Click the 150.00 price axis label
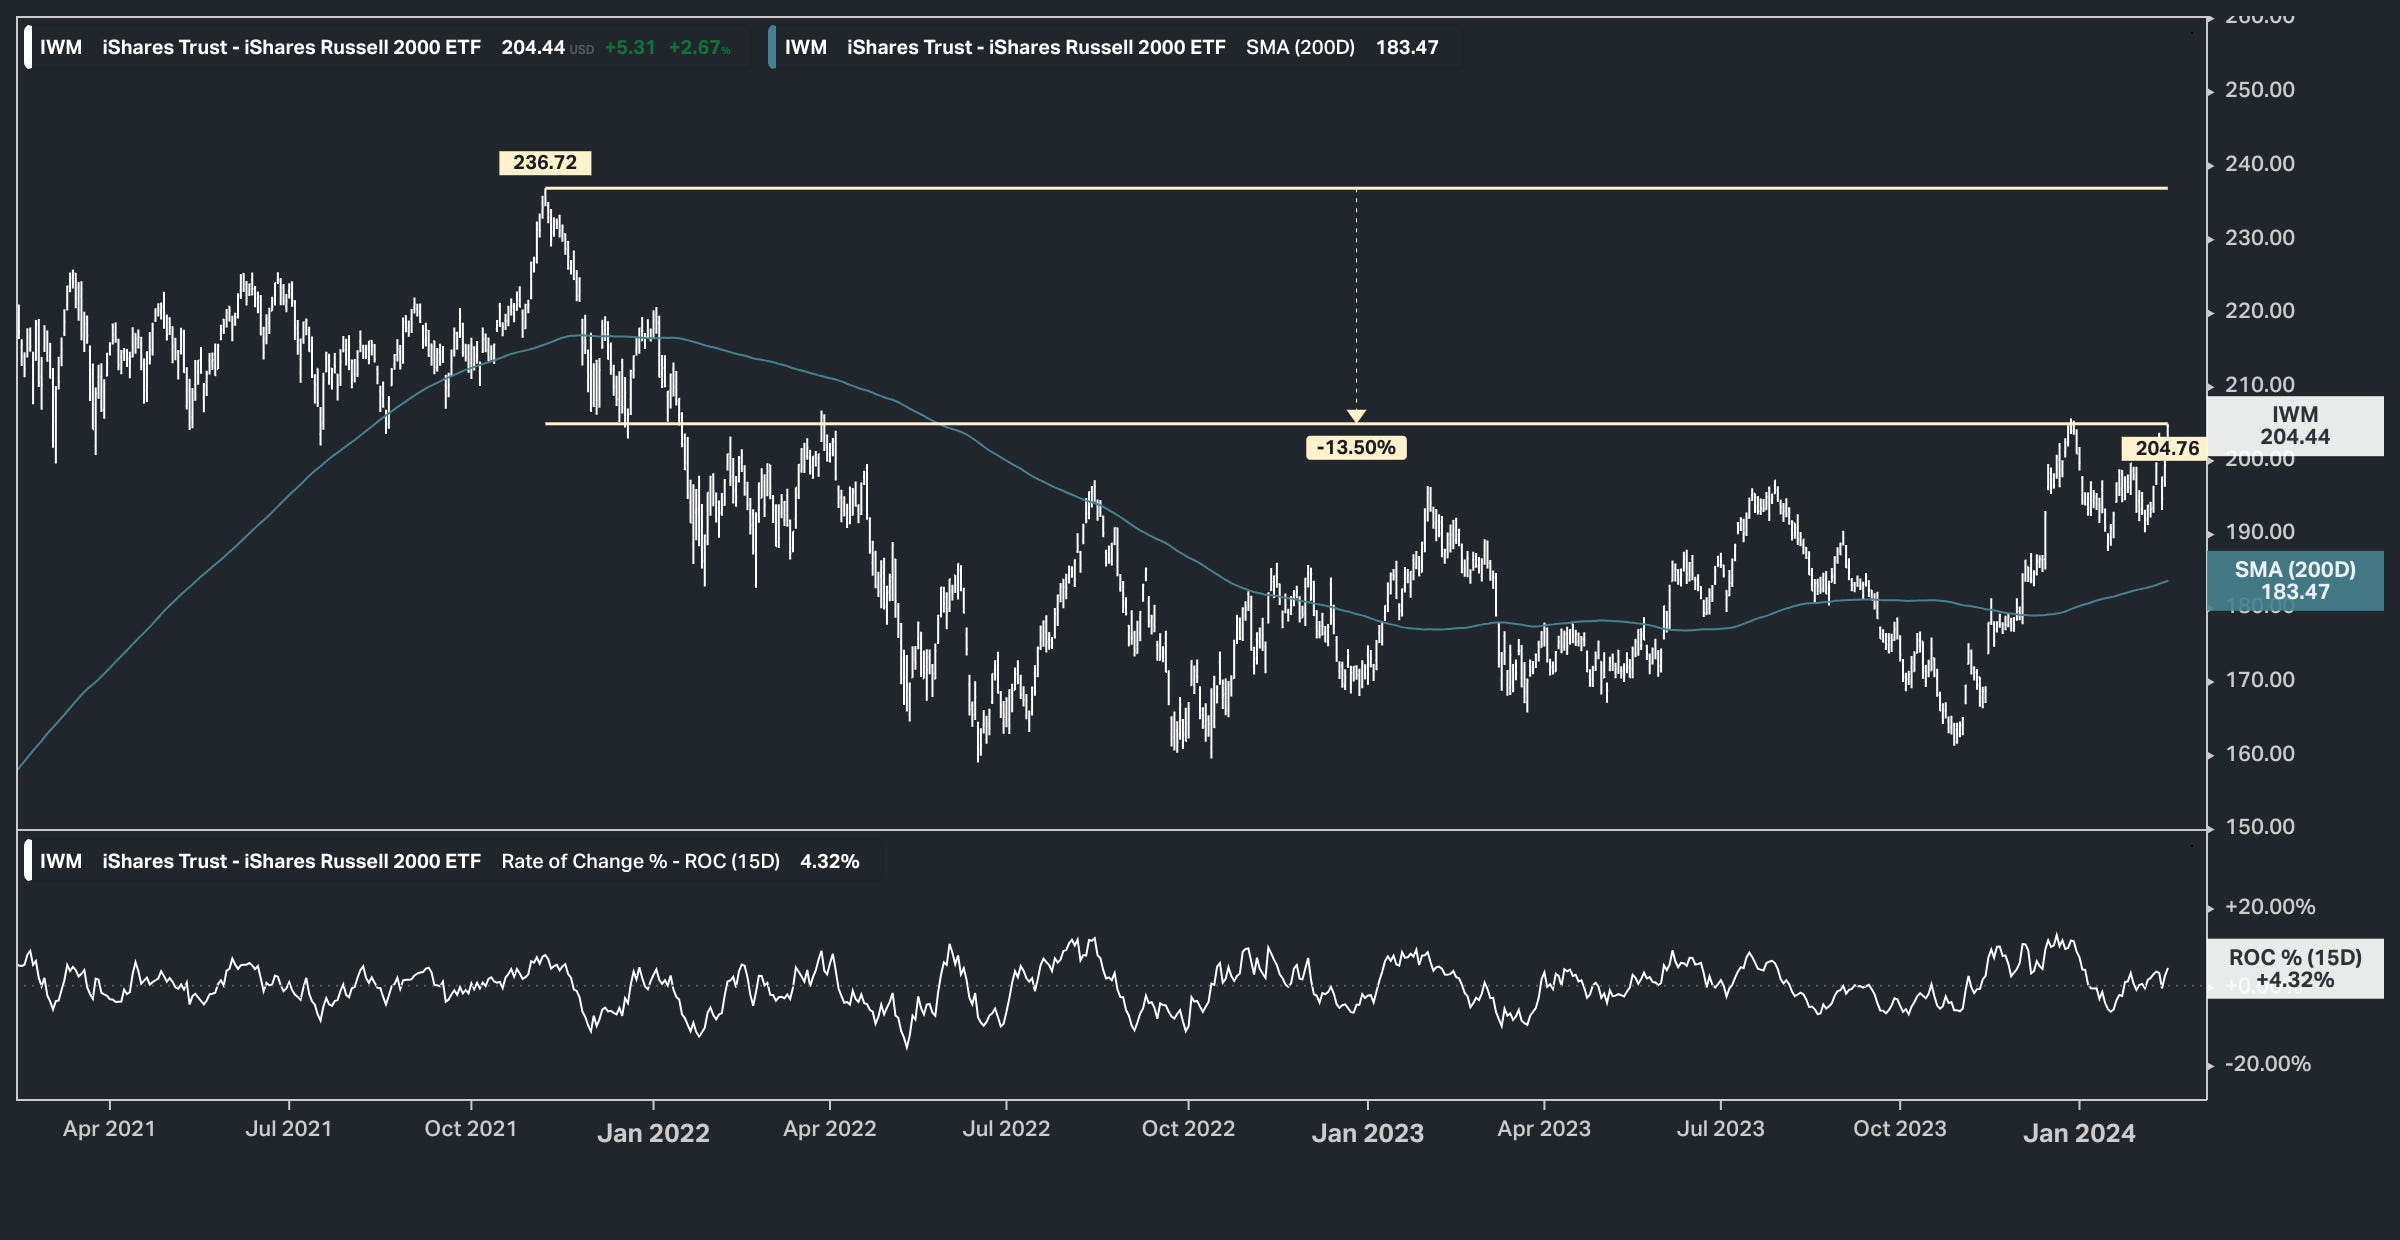The height and width of the screenshot is (1240, 2400). pos(2259,827)
